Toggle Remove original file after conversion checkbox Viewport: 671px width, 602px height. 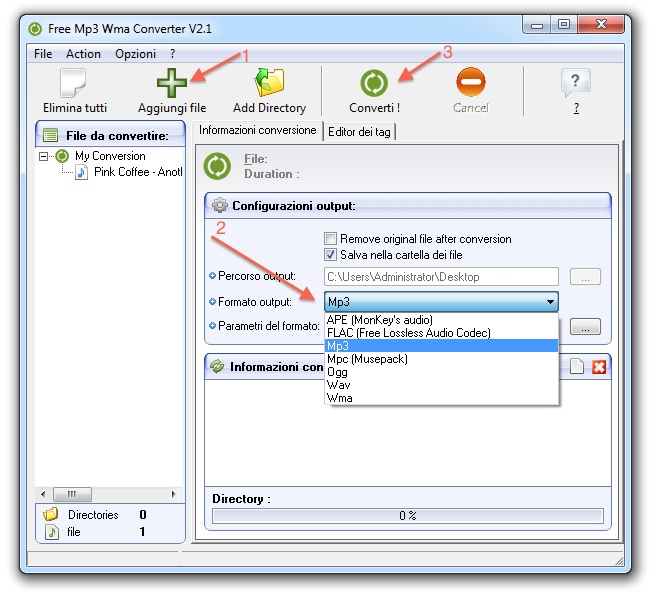pyautogui.click(x=330, y=239)
